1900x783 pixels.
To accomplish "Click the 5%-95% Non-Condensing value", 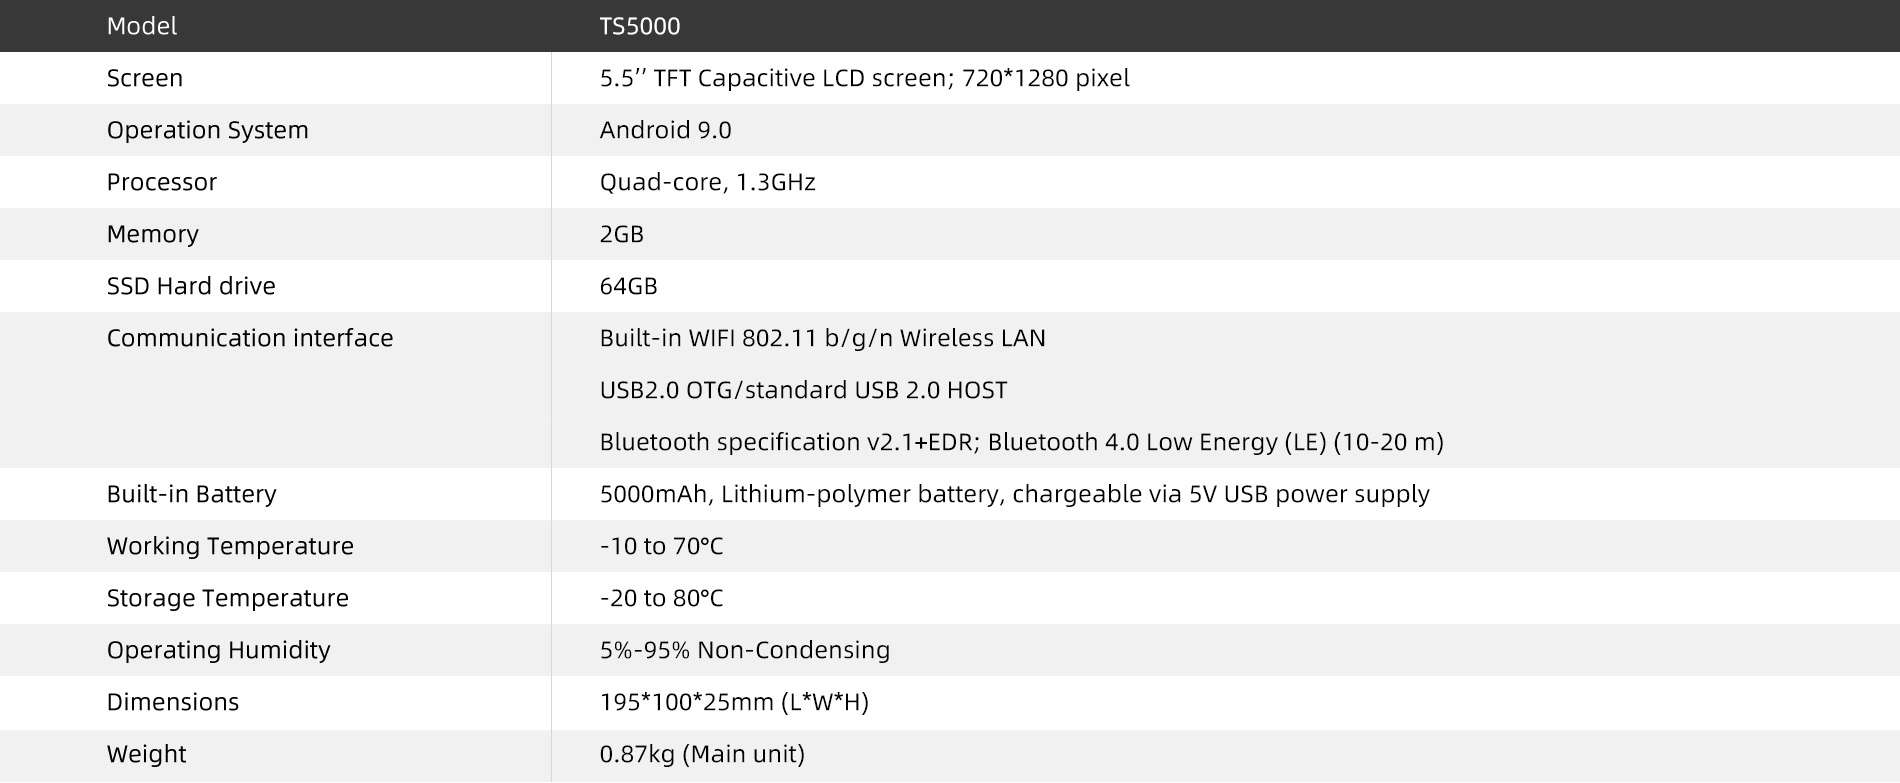I will click(x=744, y=650).
